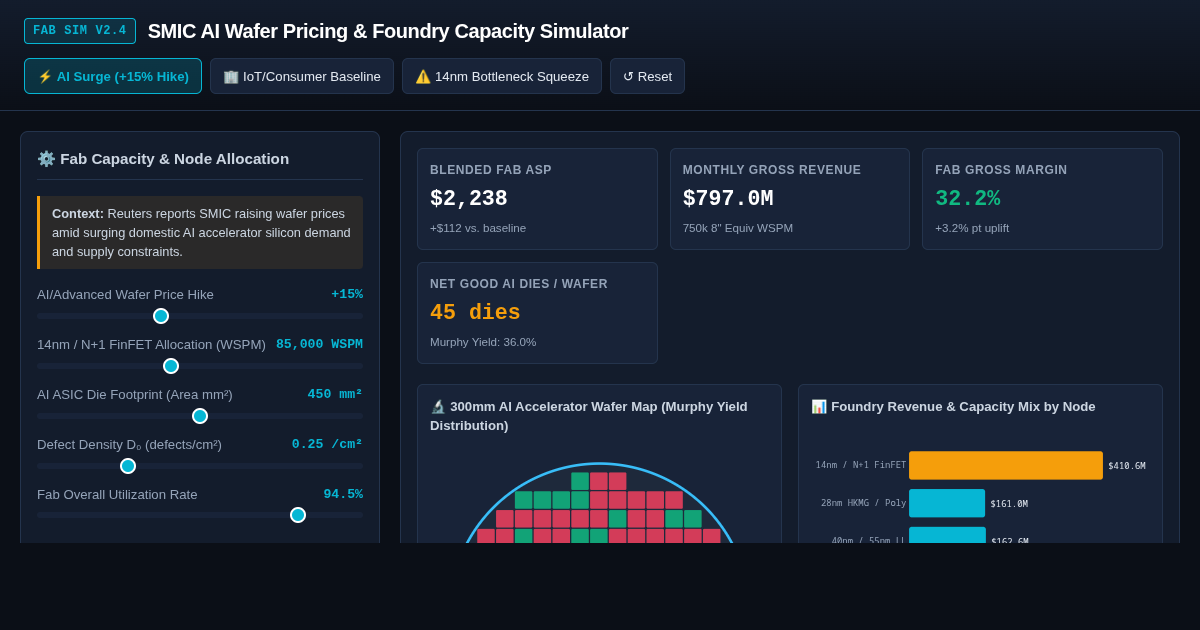This screenshot has height=630, width=1200.
Task: Adjust the Defect Density D₀ slider
Action: point(200,466)
